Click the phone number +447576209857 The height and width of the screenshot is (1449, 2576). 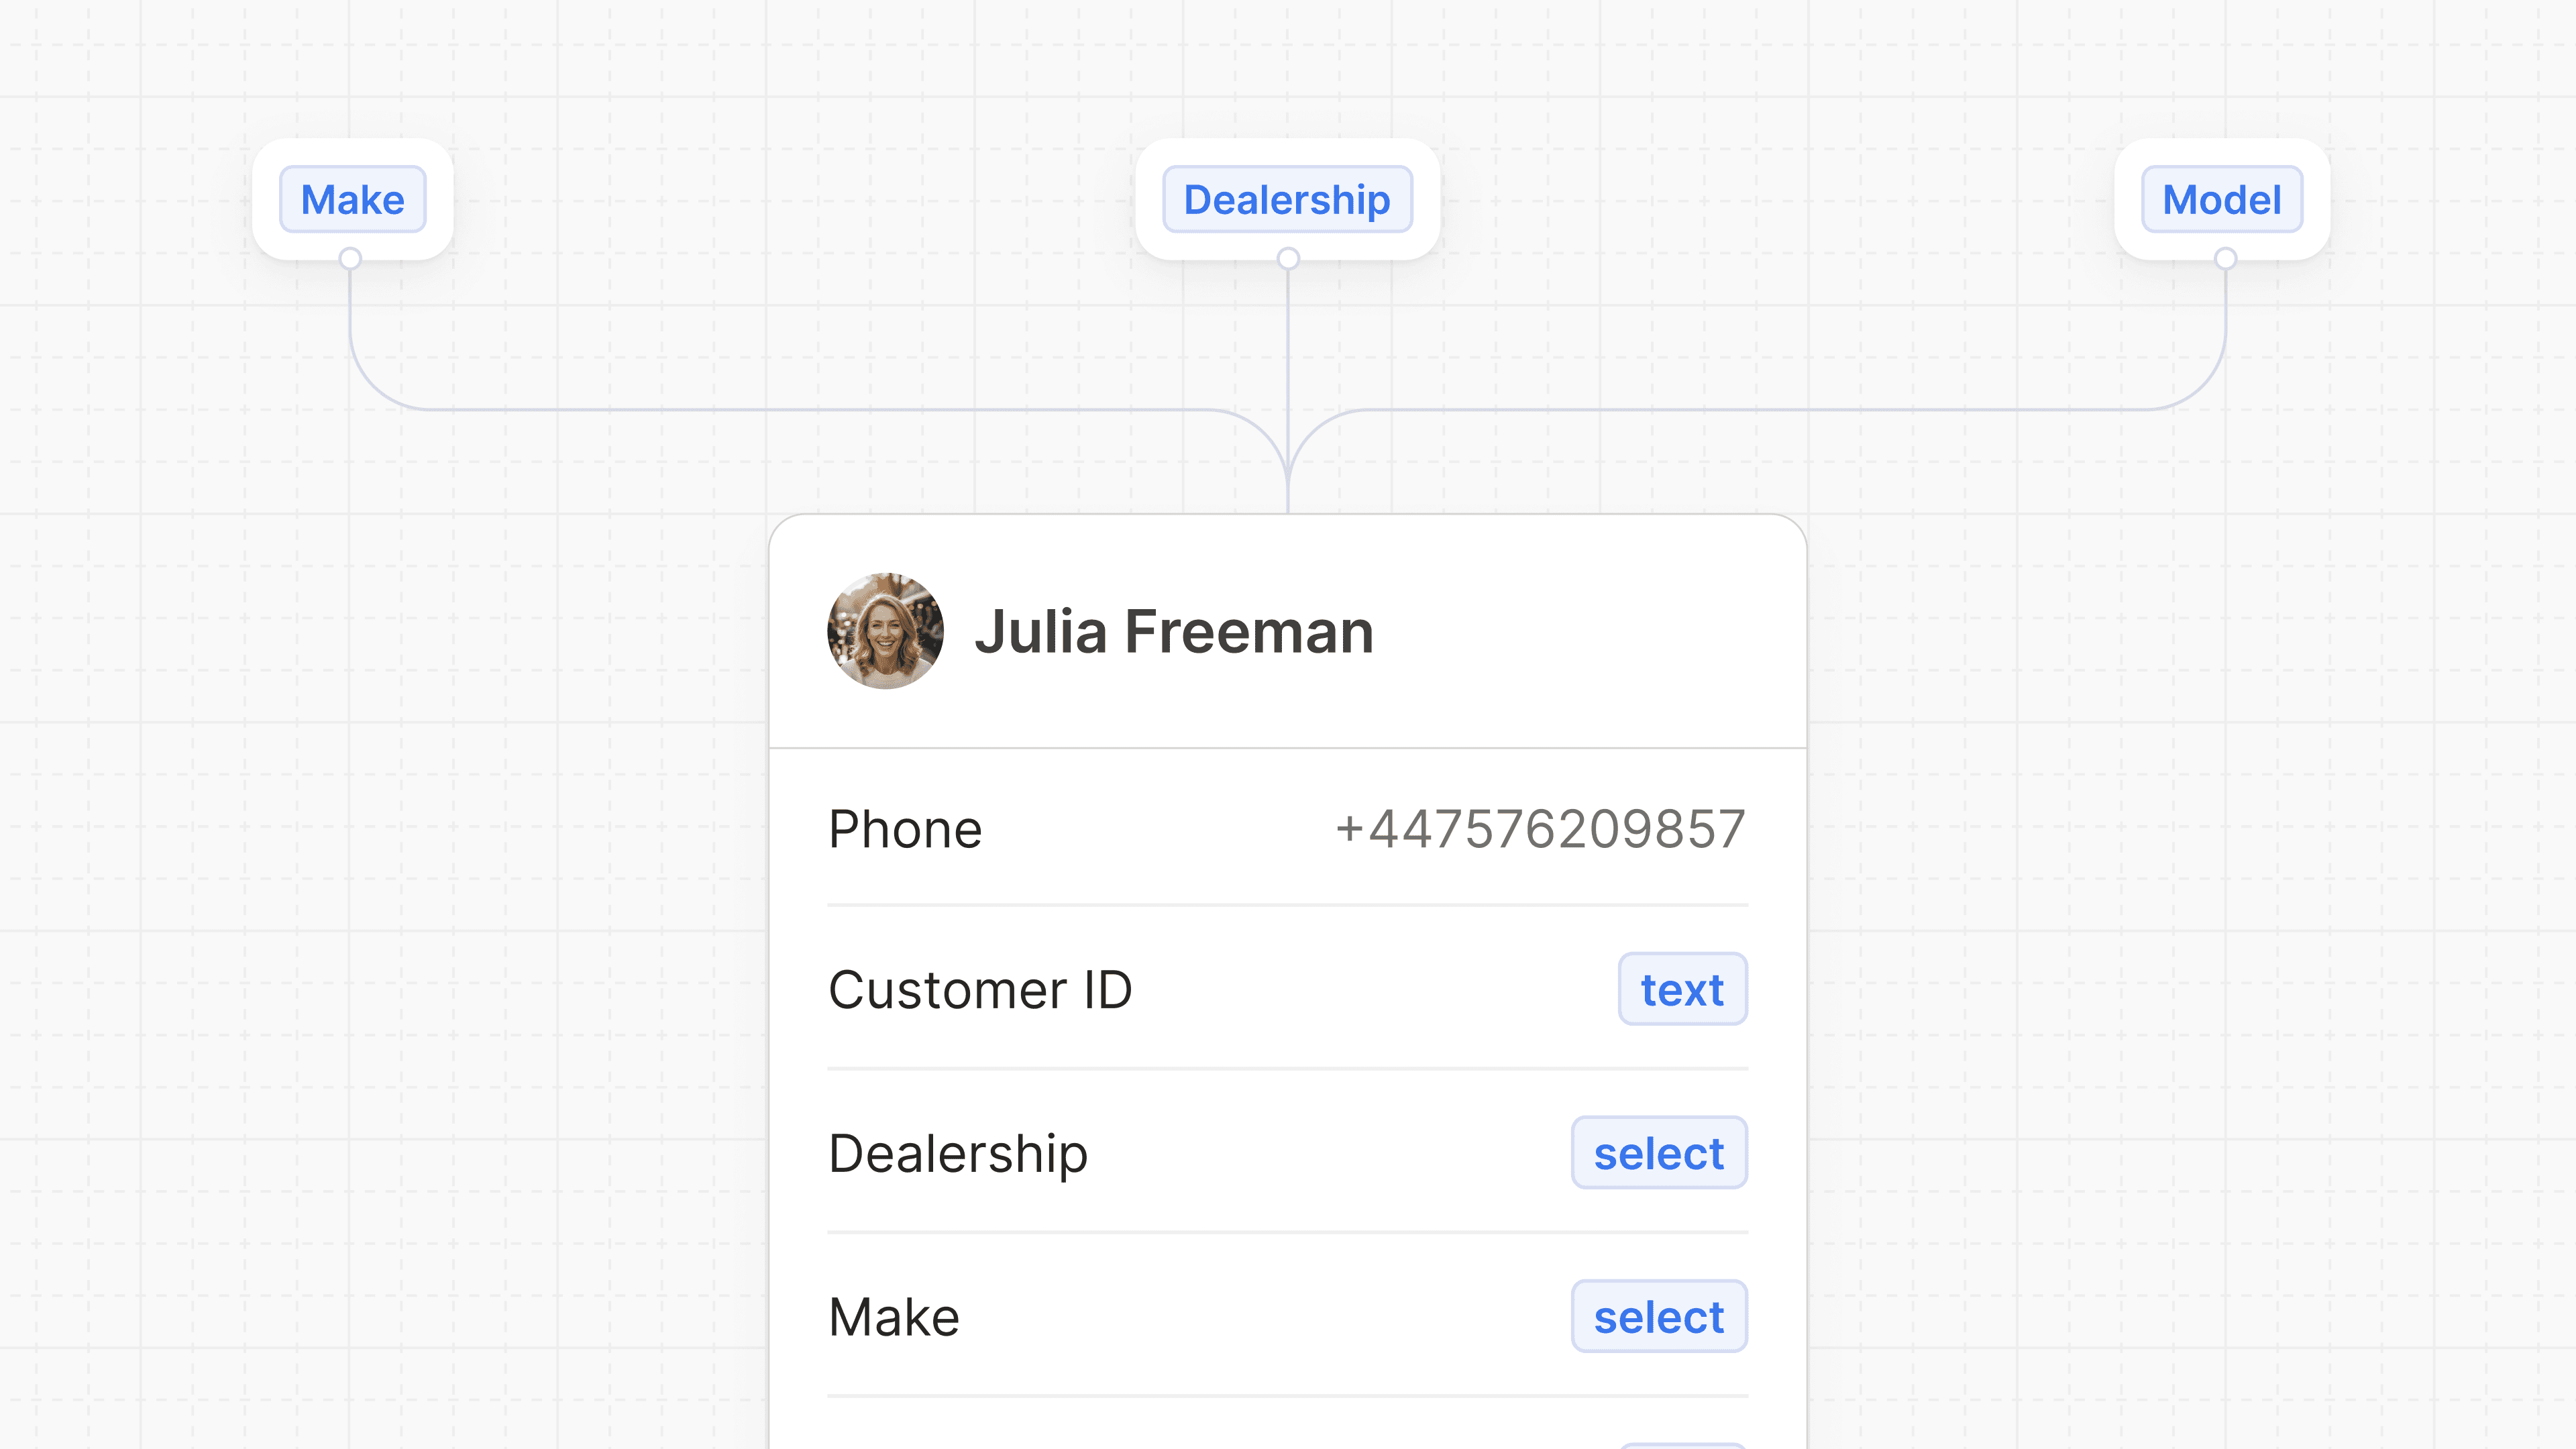(1540, 829)
